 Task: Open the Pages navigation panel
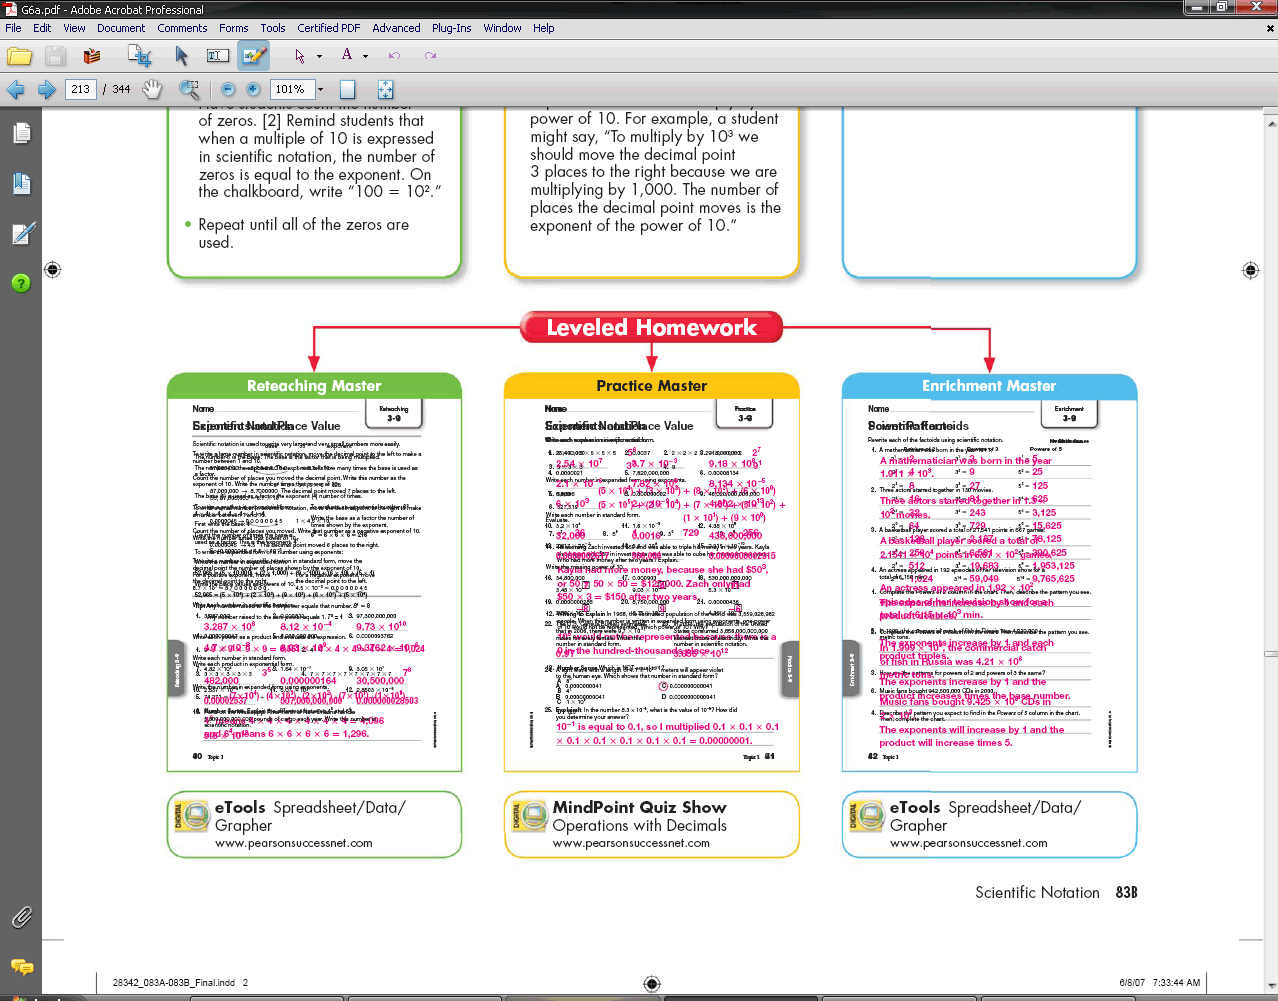(22, 133)
